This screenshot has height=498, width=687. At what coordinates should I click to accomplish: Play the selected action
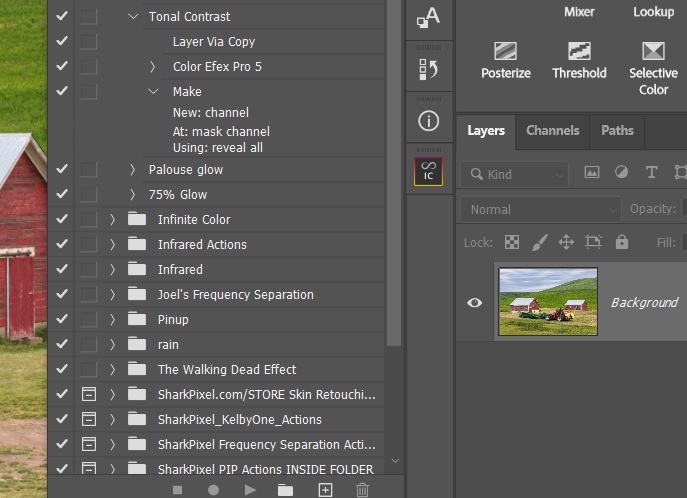[x=250, y=489]
